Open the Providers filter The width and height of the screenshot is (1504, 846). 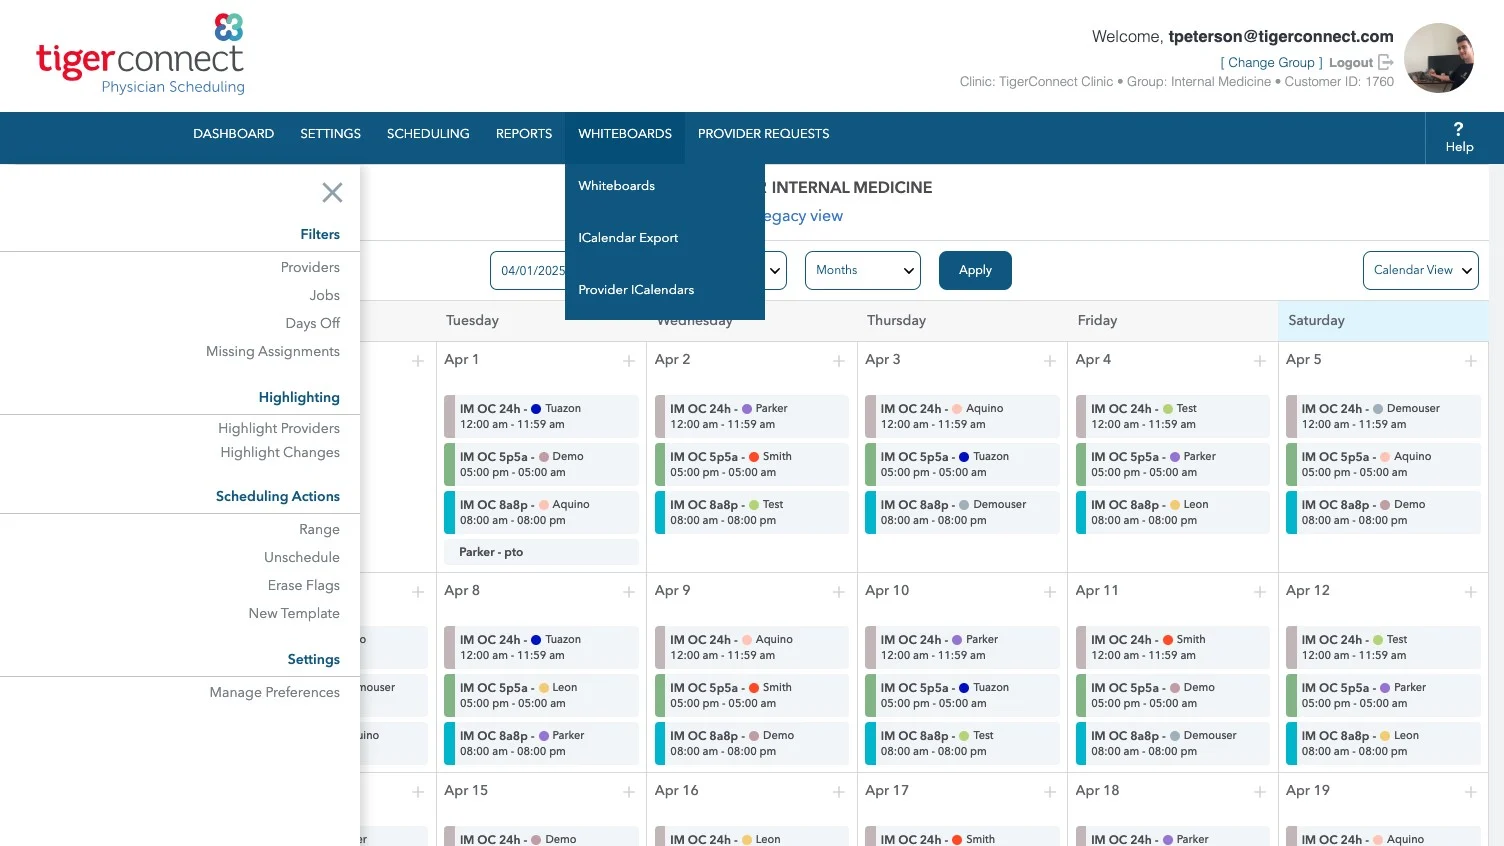point(310,267)
